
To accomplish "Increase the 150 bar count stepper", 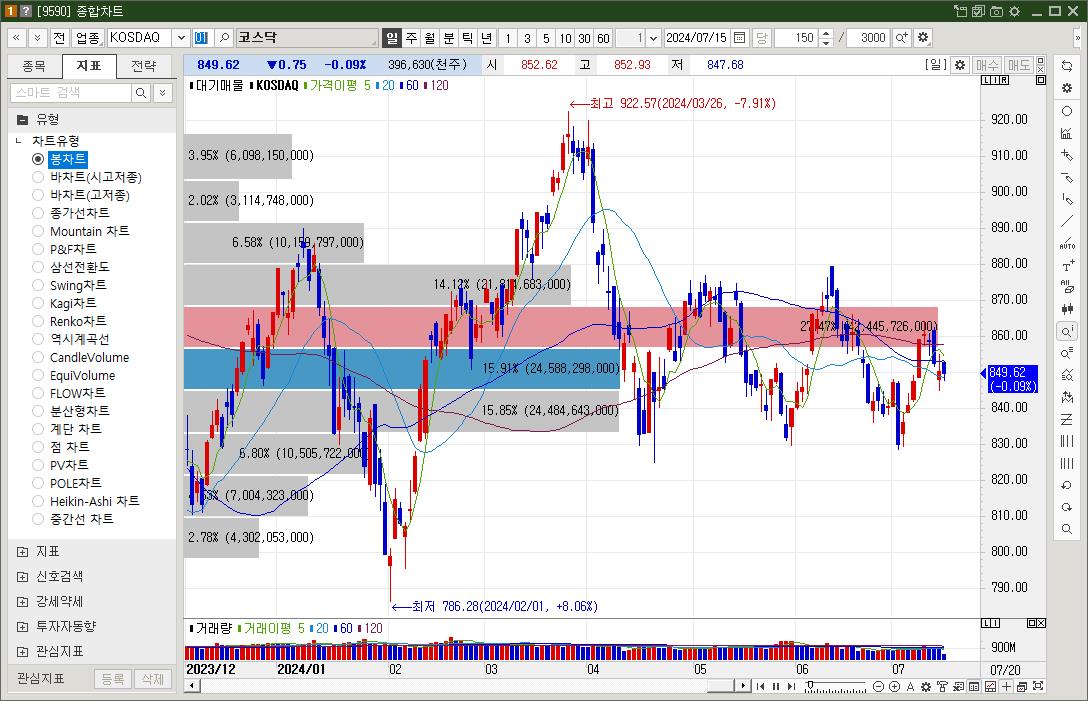I will click(x=826, y=33).
